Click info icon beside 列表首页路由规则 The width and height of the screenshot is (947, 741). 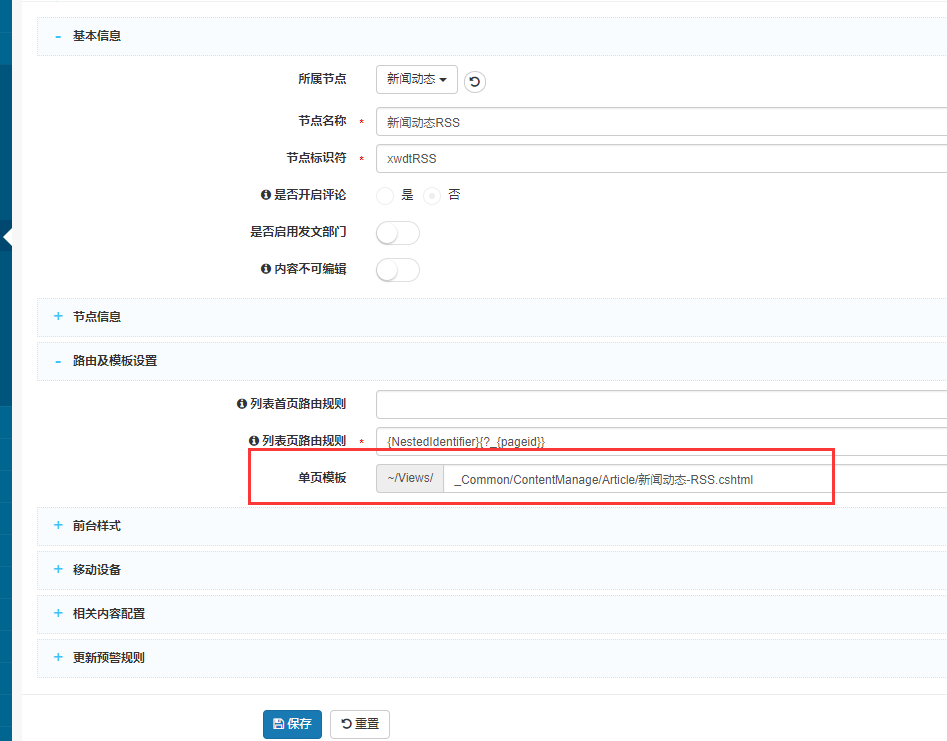[242, 404]
